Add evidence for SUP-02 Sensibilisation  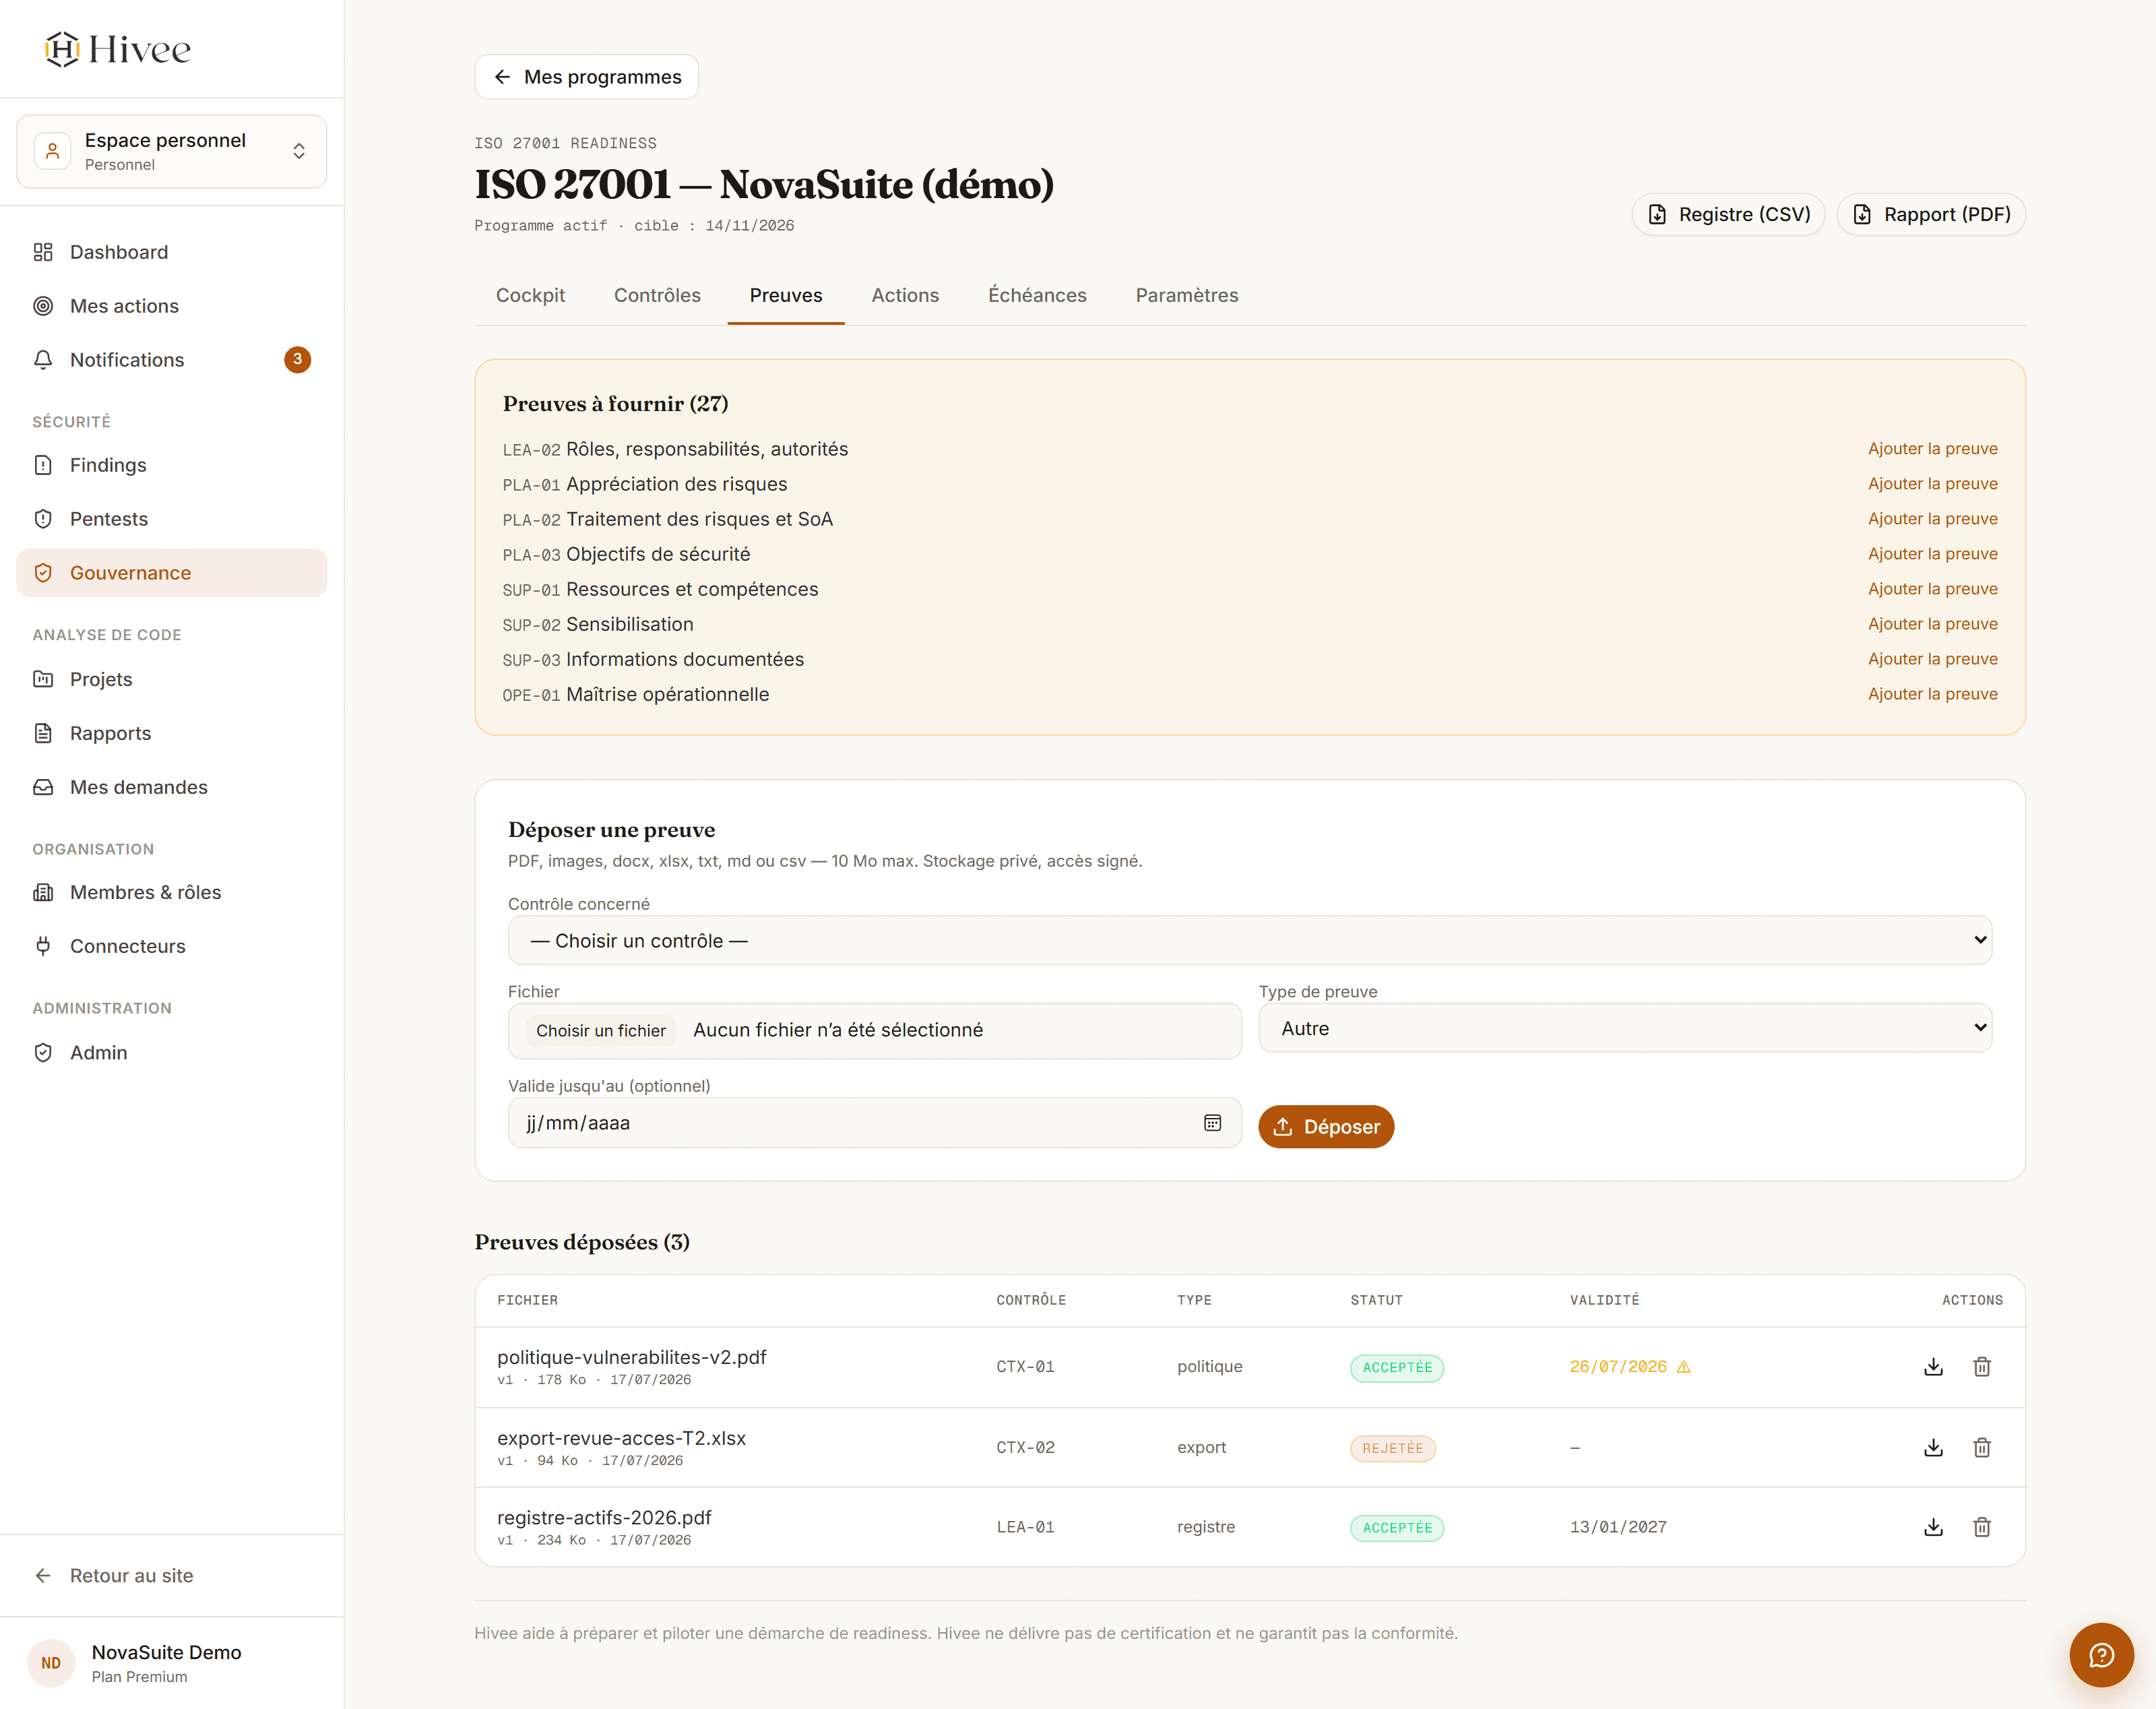pos(1932,624)
